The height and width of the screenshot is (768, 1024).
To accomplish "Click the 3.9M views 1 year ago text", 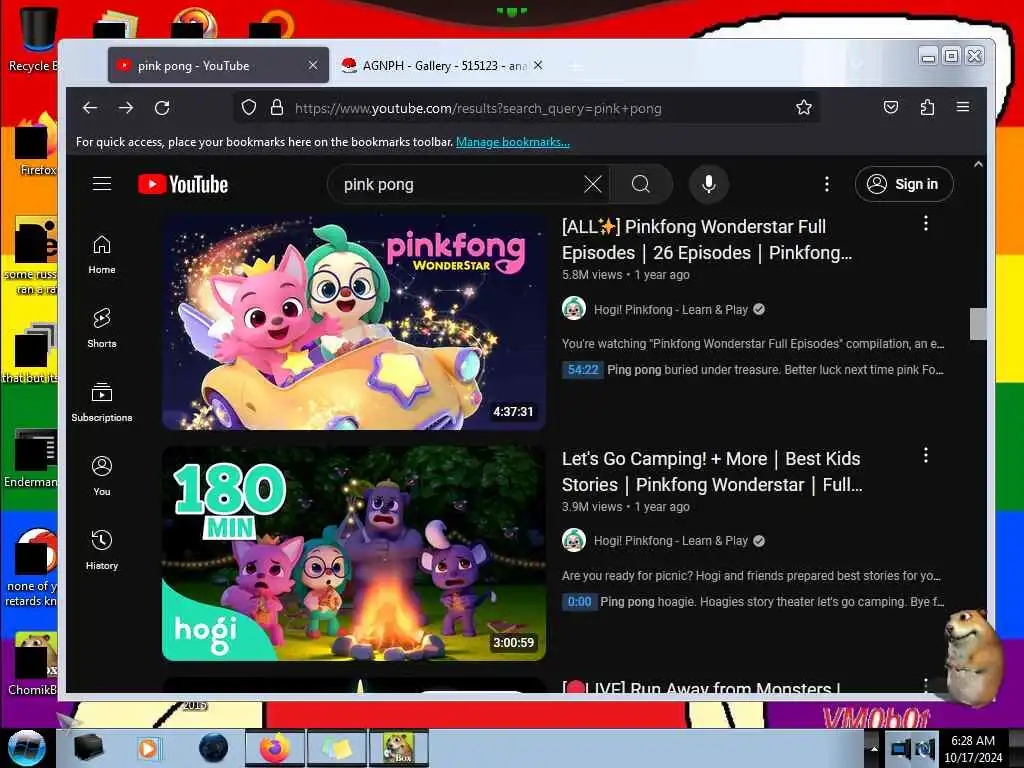I will [x=626, y=507].
